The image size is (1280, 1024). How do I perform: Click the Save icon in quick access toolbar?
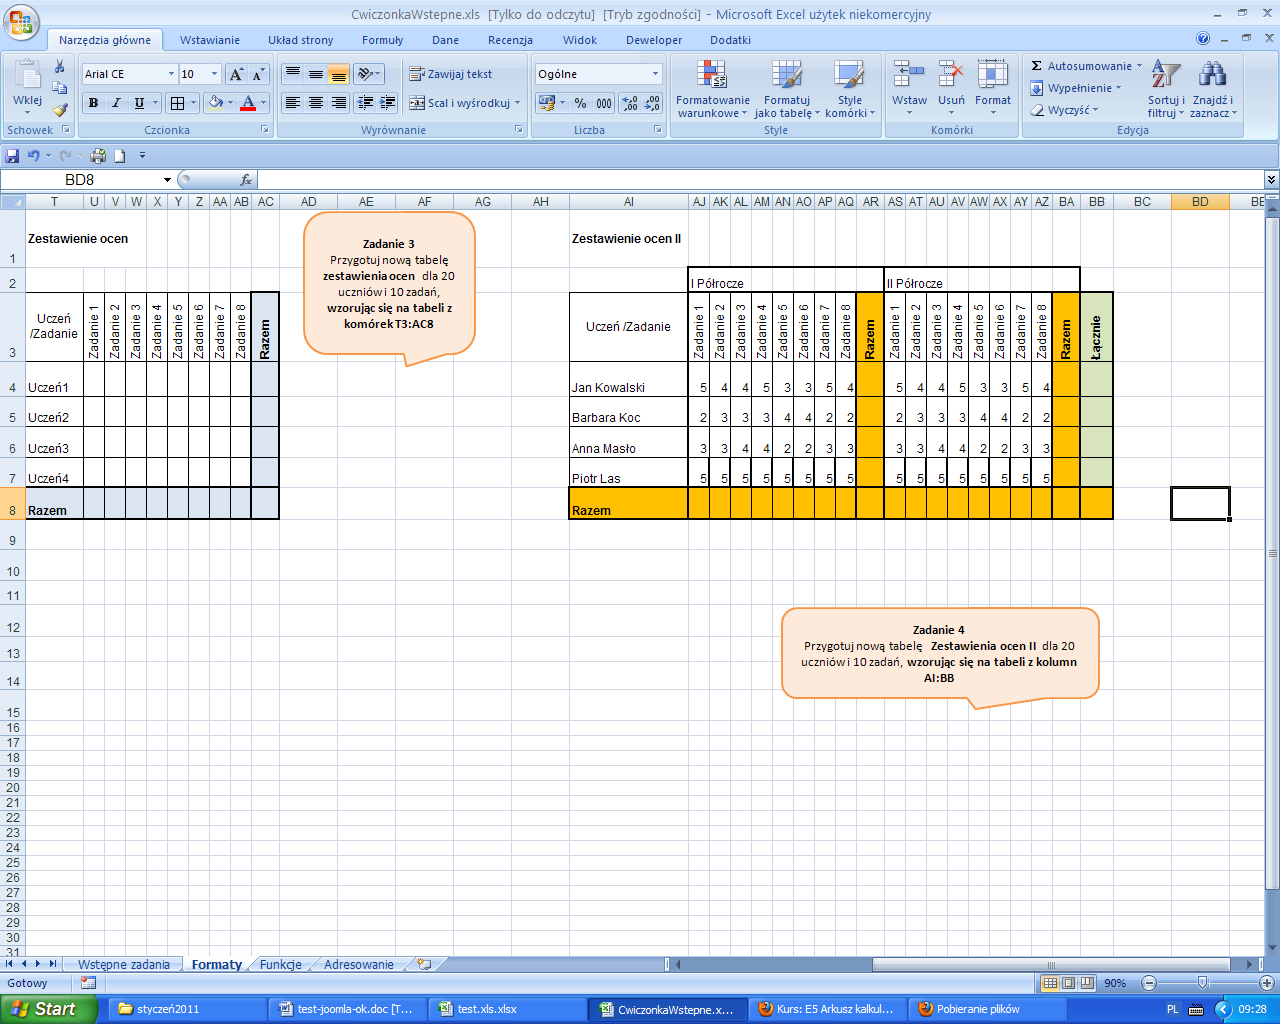click(12, 155)
